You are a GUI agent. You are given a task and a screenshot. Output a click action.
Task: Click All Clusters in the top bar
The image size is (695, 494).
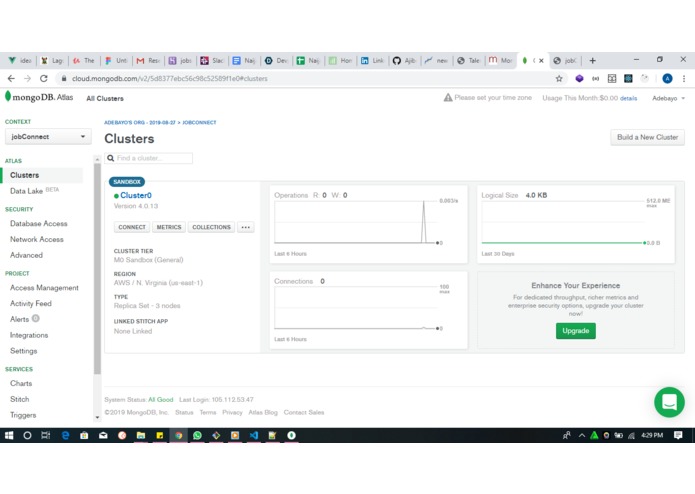coord(105,98)
